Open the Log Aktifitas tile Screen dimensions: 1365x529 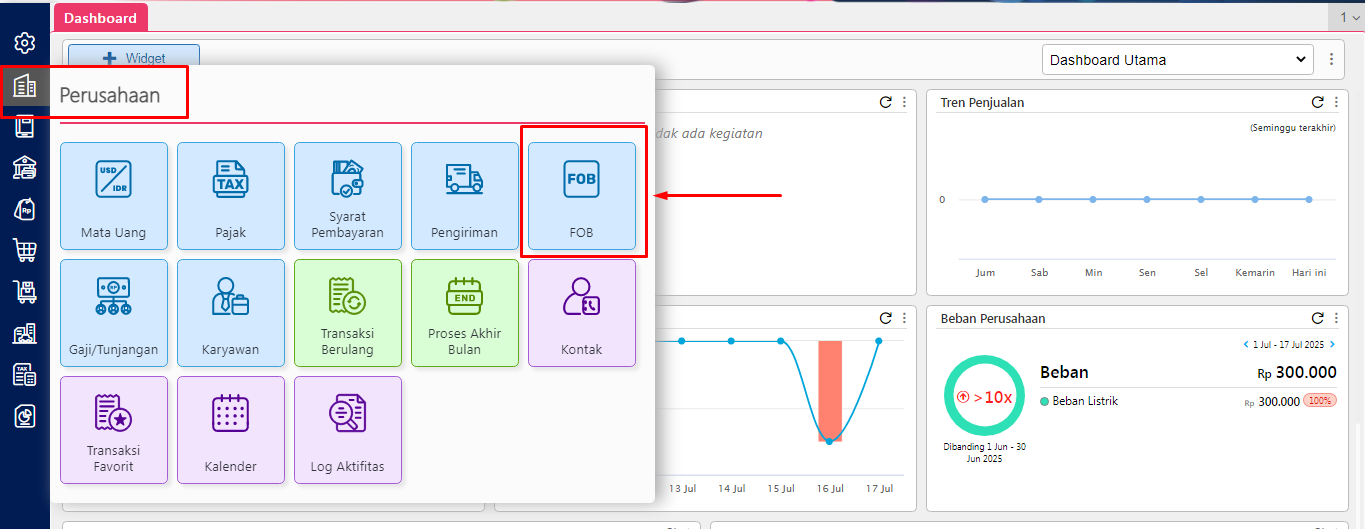pyautogui.click(x=348, y=430)
